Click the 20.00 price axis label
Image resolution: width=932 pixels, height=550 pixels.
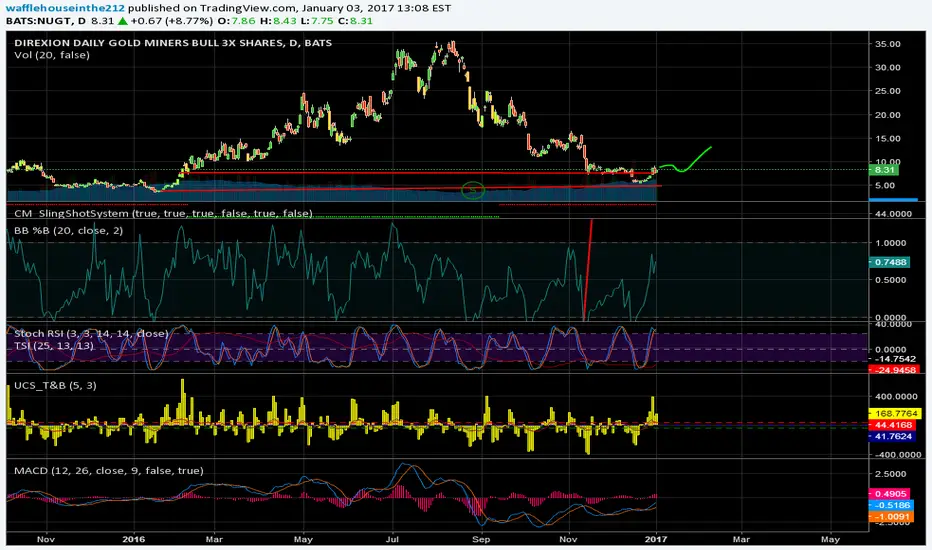887,115
